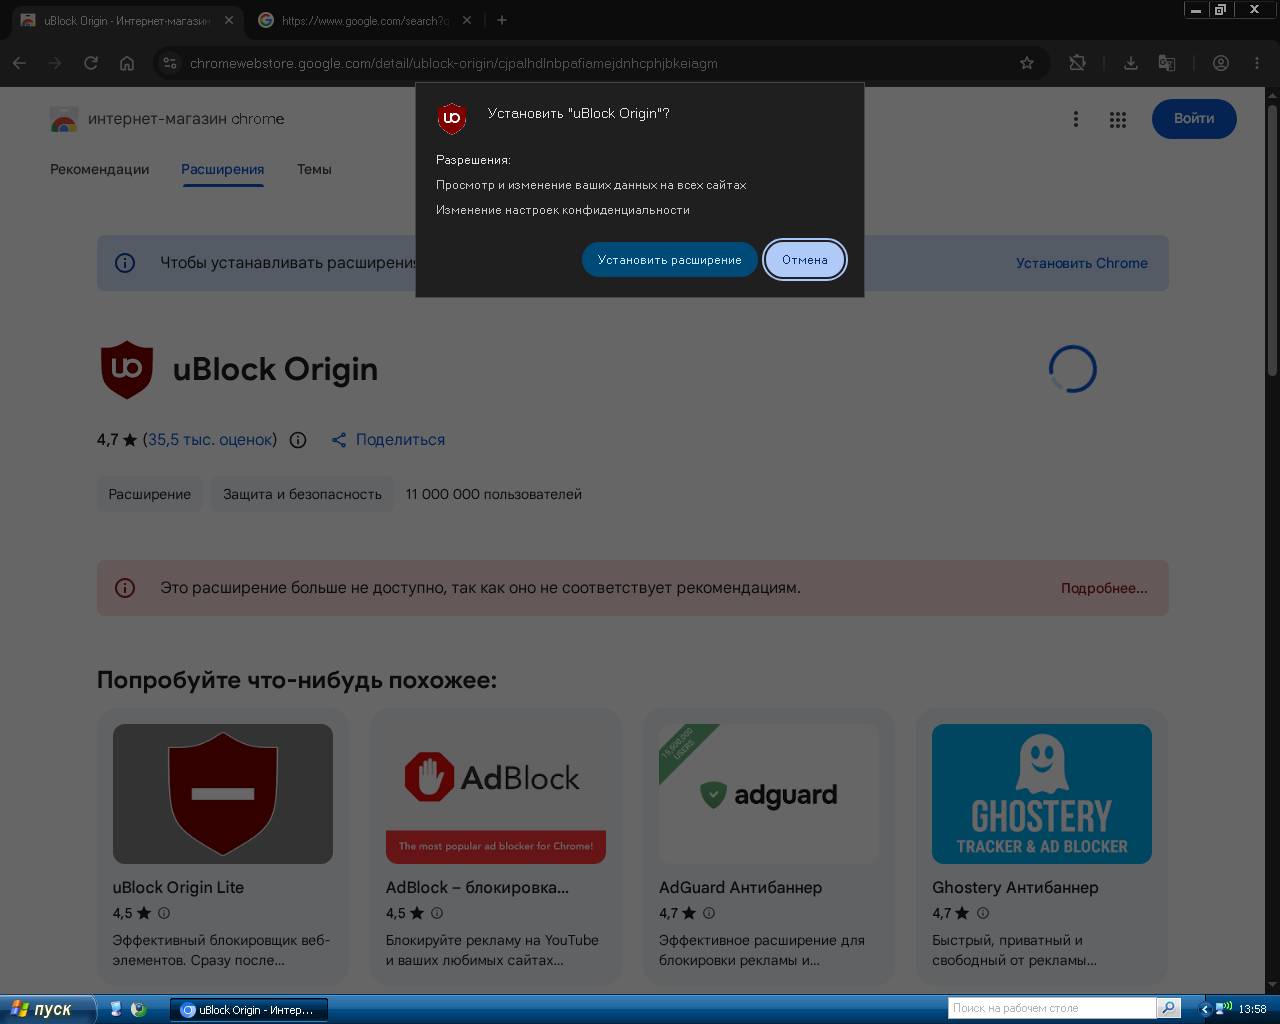Click in the browser address bar

[x=600, y=63]
